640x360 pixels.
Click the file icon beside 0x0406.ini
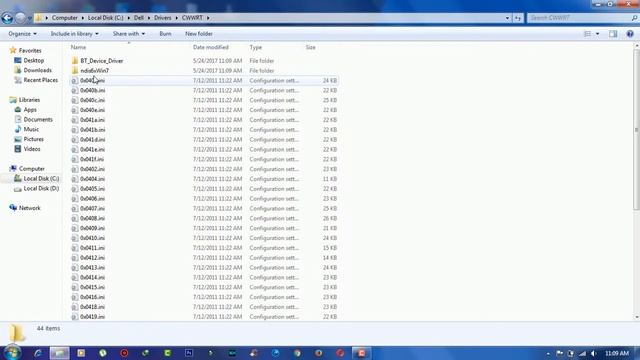(75, 198)
